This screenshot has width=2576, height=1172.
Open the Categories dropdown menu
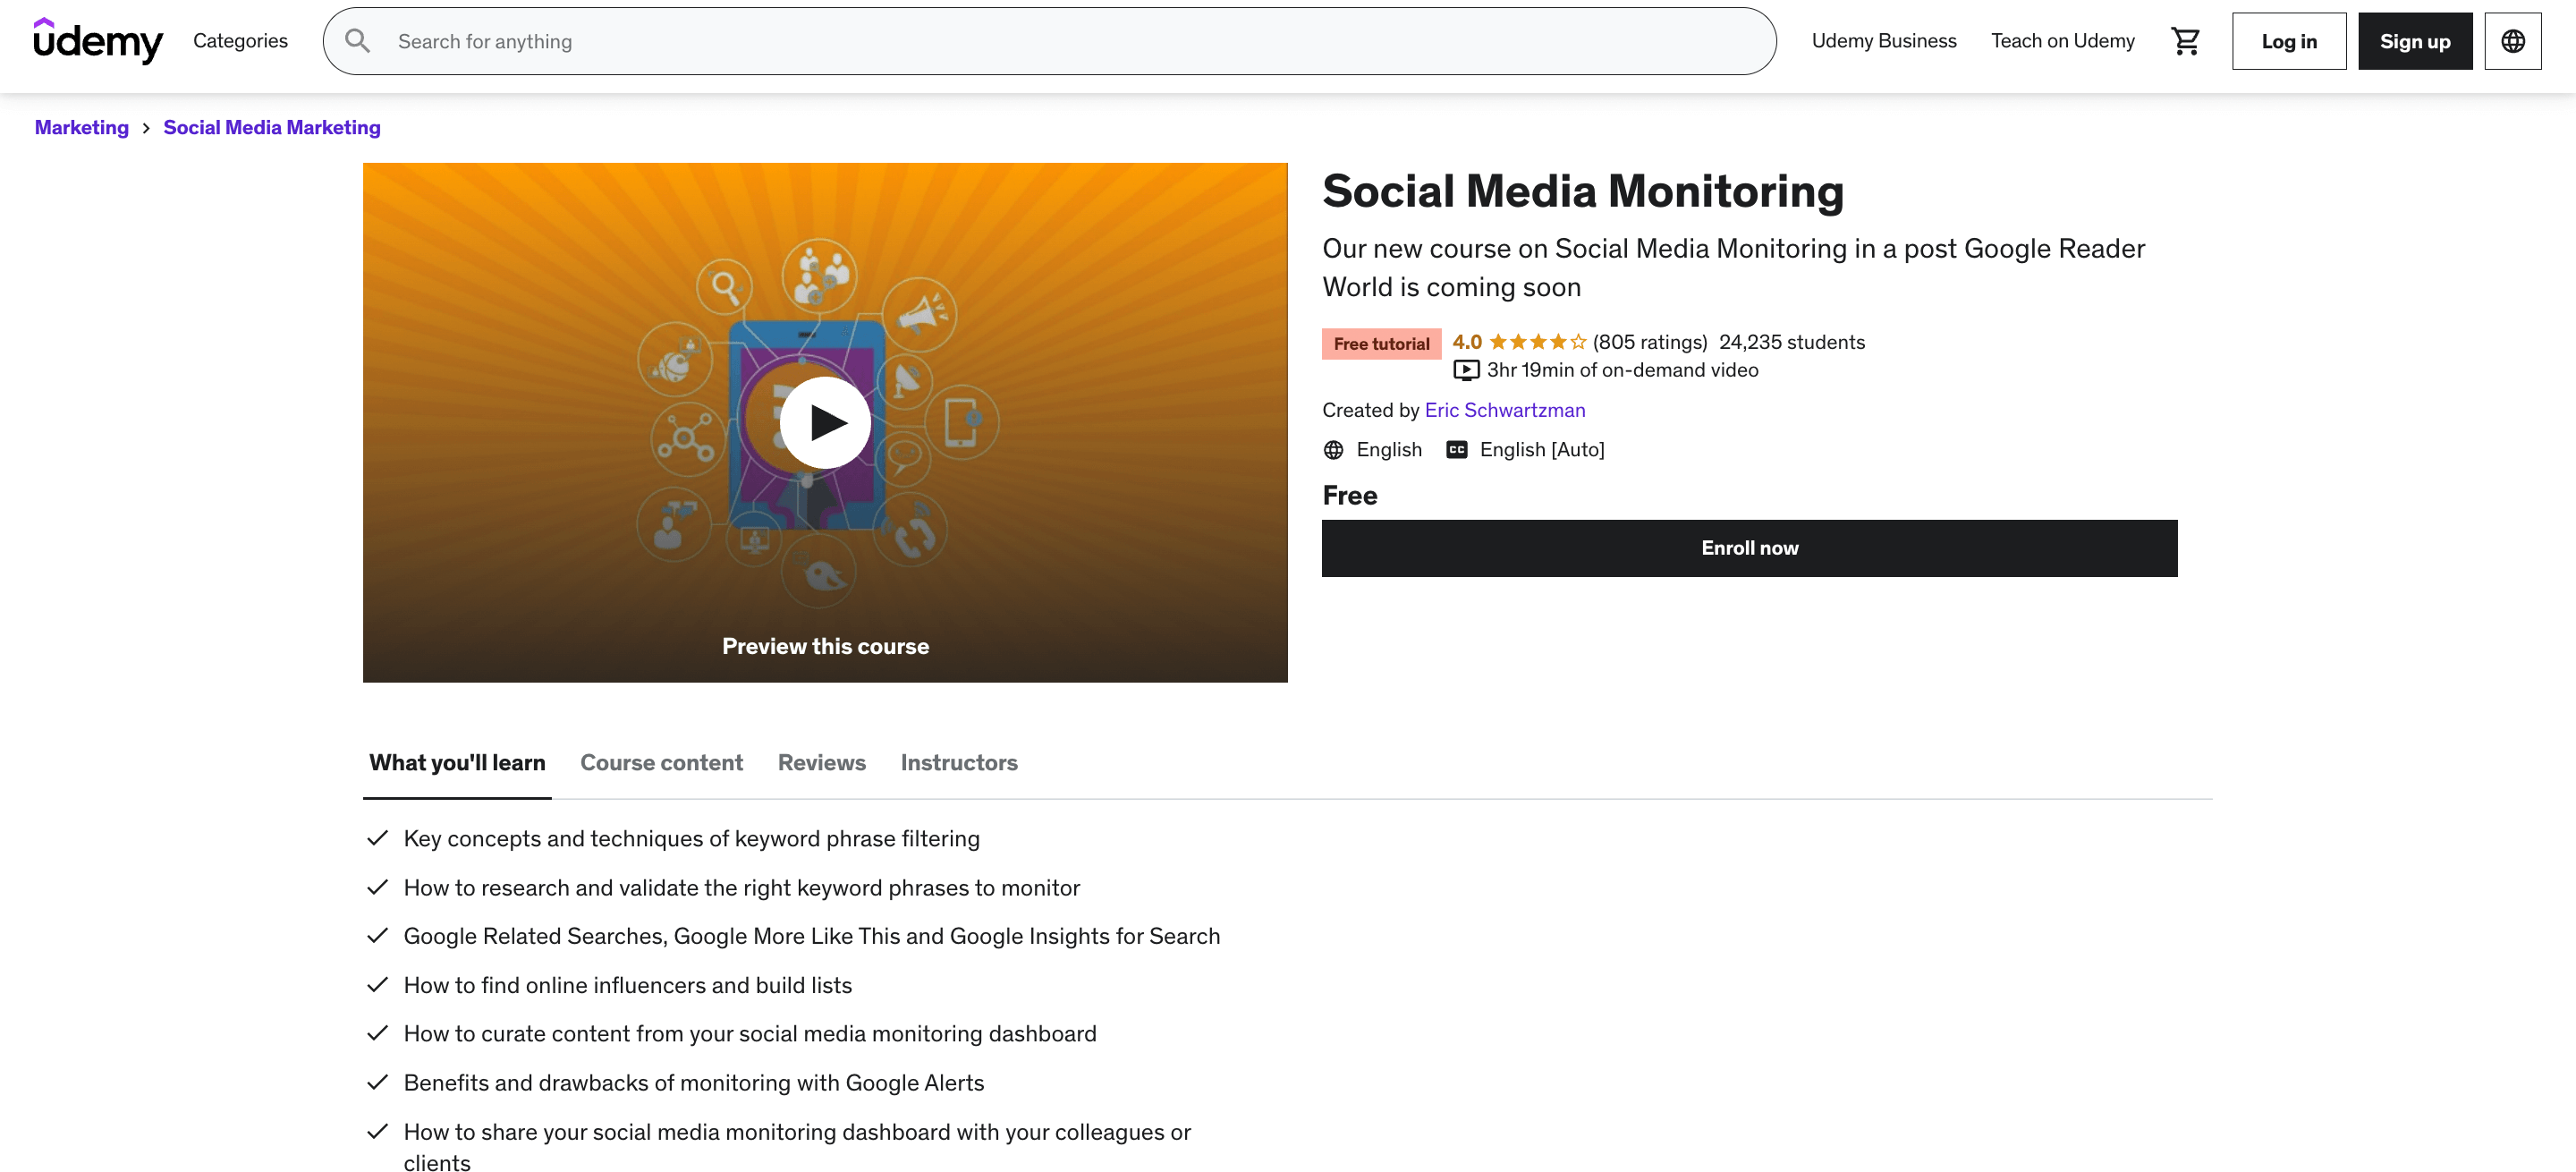point(240,41)
